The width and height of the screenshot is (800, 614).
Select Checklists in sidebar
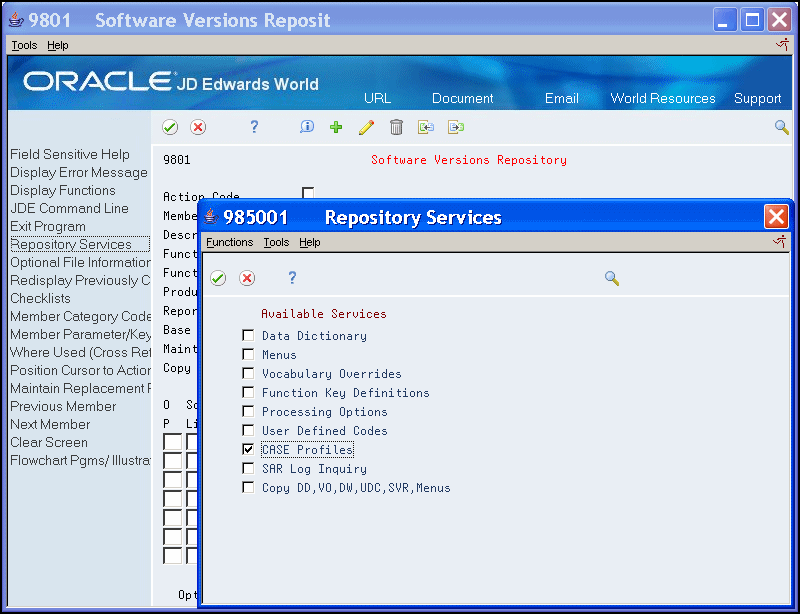(40, 298)
